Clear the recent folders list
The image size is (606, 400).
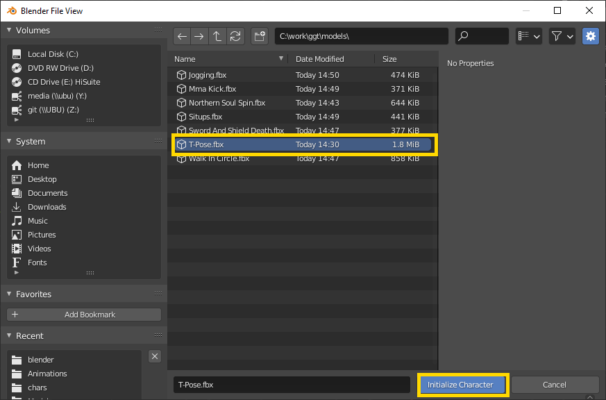[x=155, y=356]
